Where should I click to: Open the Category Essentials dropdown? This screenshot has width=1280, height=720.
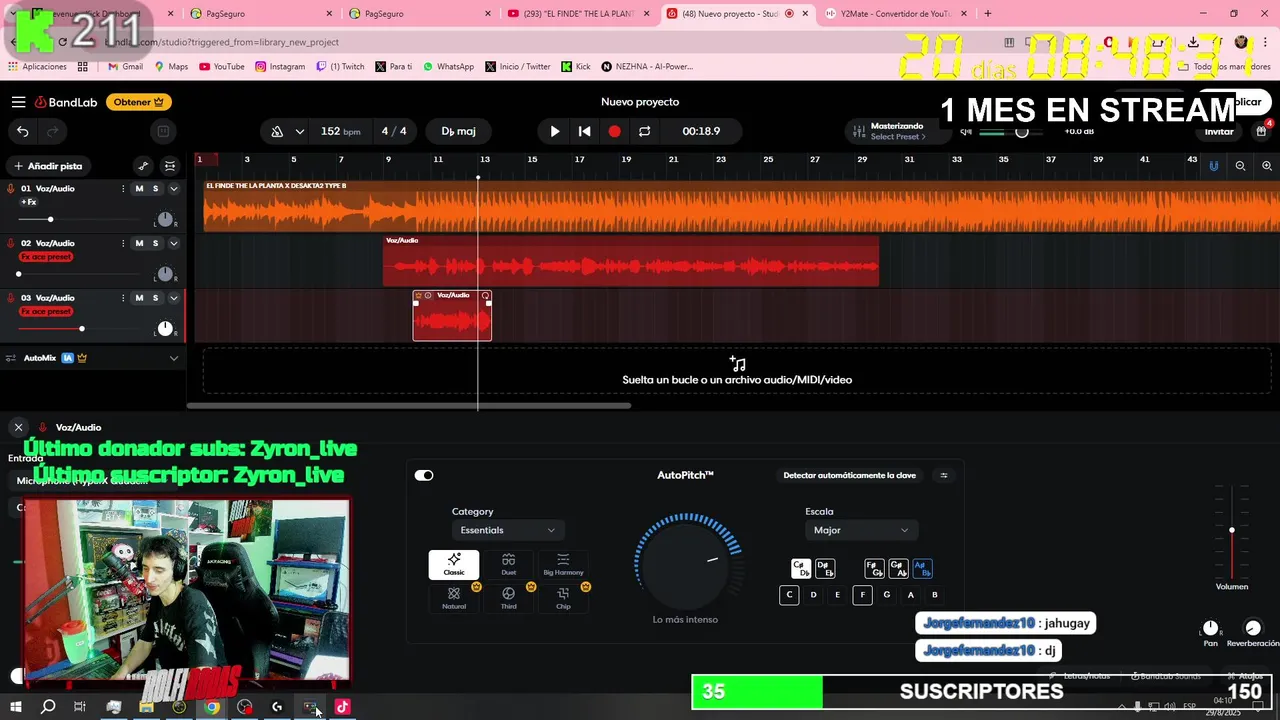508,530
